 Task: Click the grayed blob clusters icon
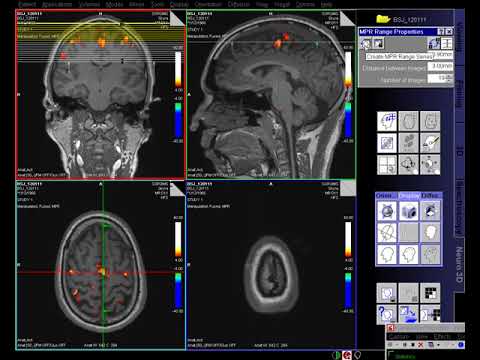(x=408, y=143)
